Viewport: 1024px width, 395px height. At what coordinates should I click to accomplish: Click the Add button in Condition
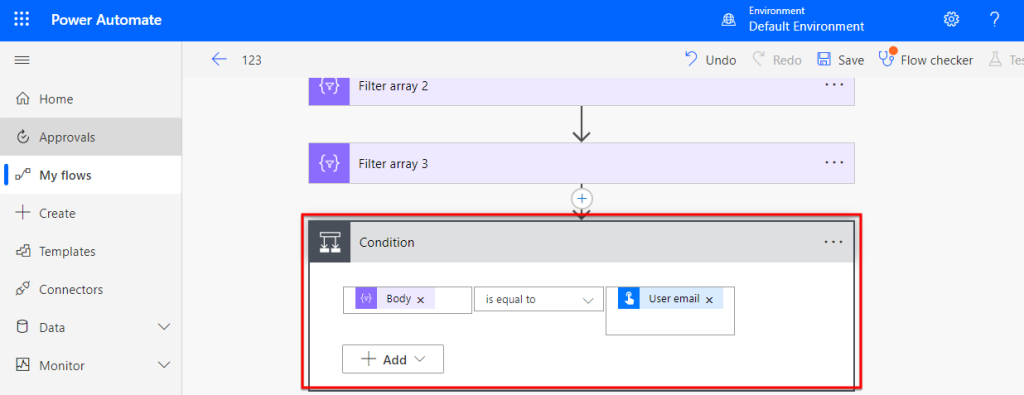click(392, 359)
